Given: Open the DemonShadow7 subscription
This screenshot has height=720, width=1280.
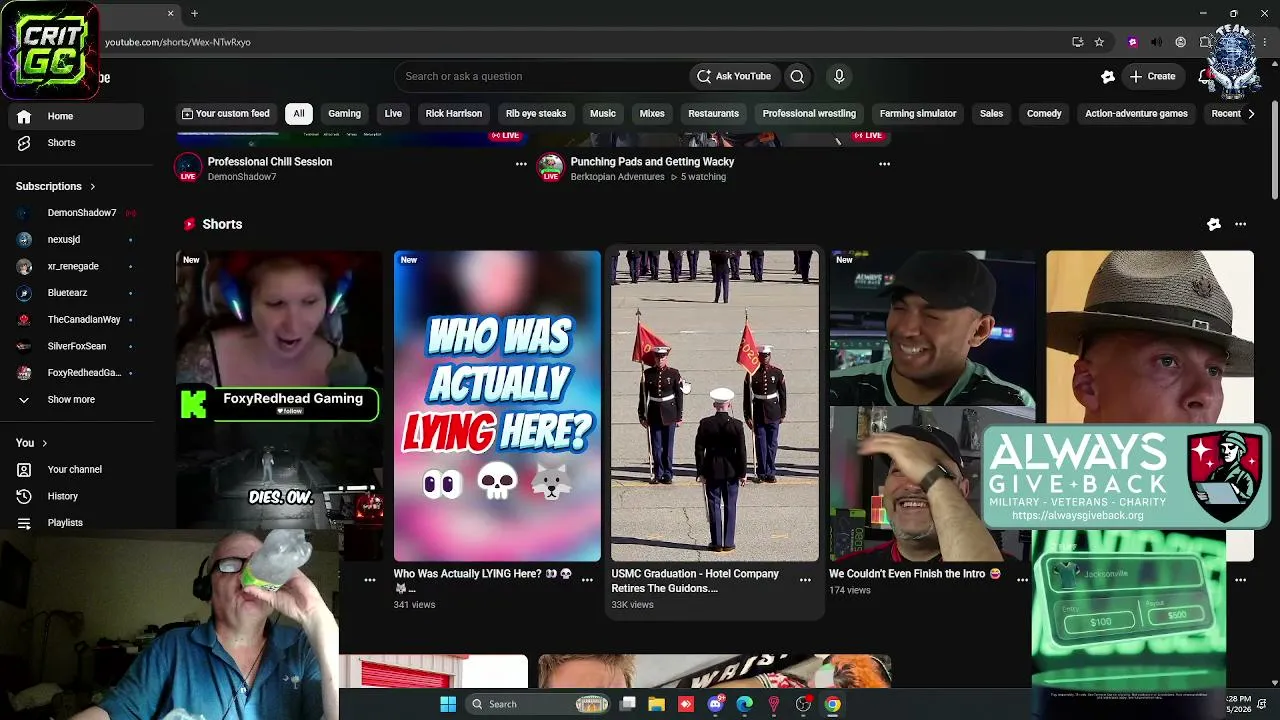Looking at the screenshot, I should pyautogui.click(x=76, y=213).
